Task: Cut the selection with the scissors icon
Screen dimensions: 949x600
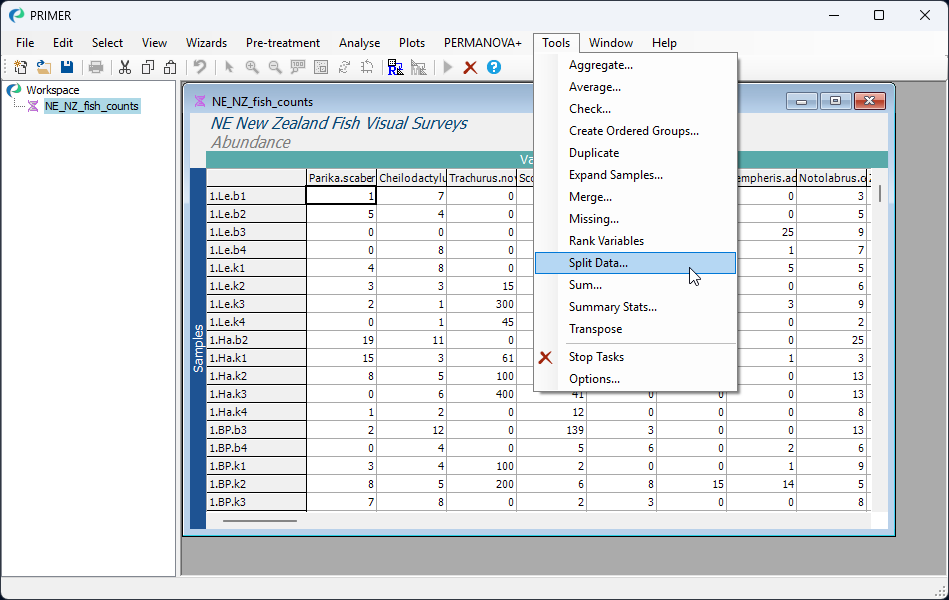Action: pyautogui.click(x=124, y=67)
